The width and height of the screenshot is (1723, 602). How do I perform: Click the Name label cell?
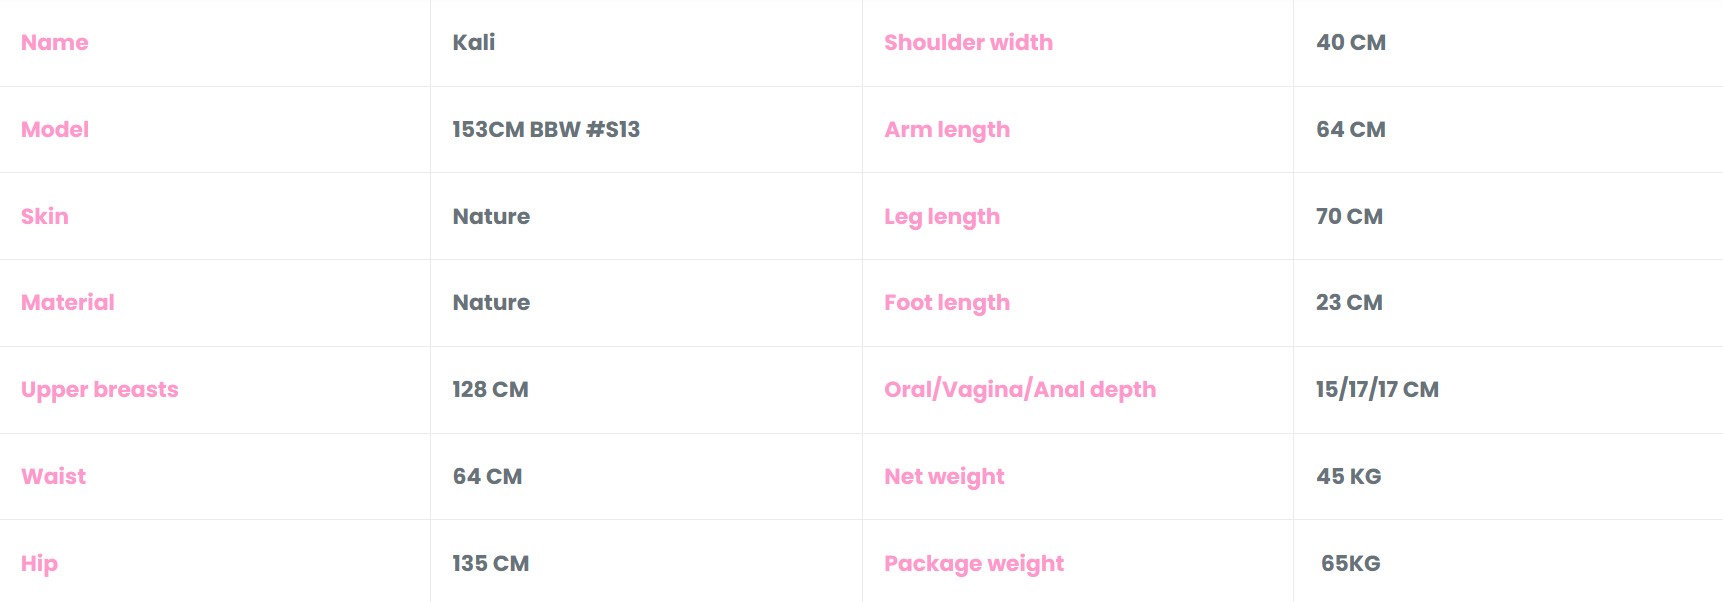55,43
